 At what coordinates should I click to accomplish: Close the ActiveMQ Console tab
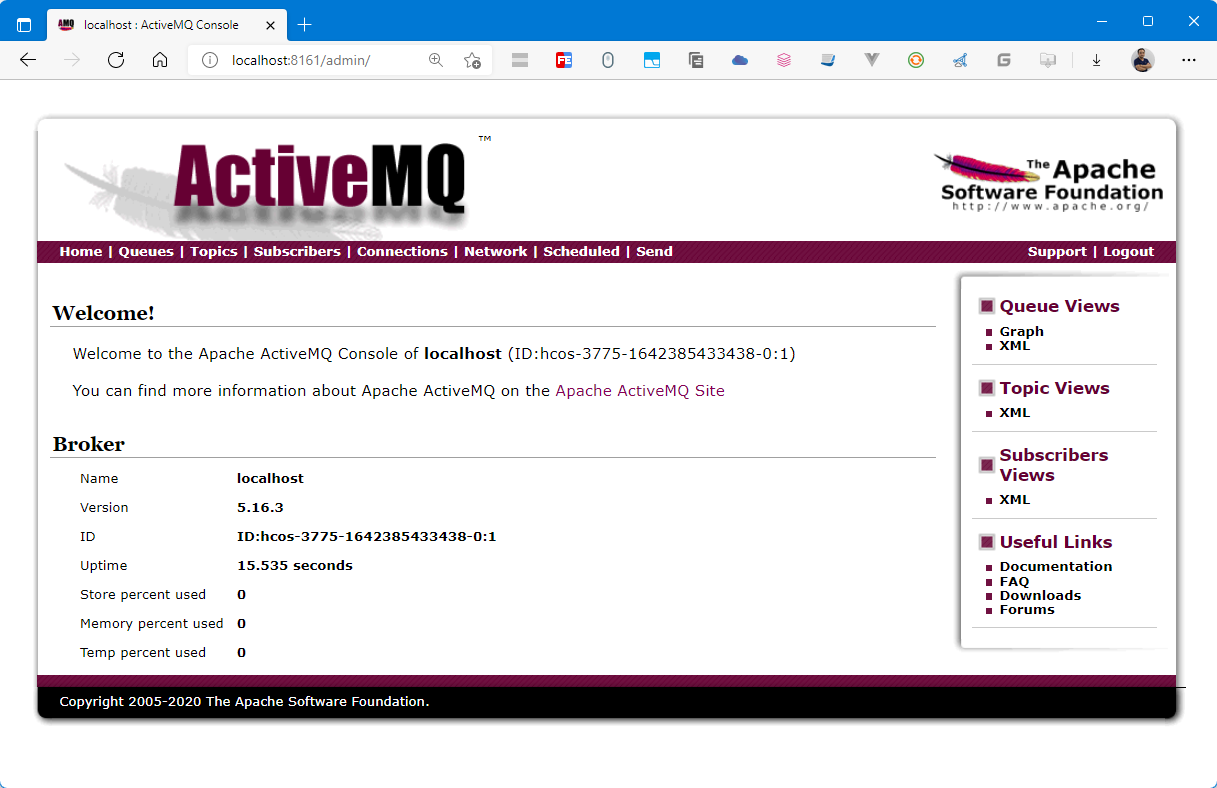tap(268, 24)
